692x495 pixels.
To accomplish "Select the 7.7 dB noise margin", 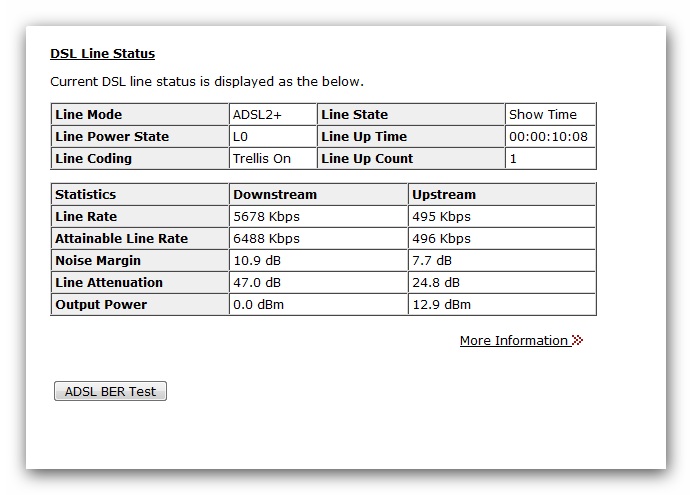I will coord(432,261).
